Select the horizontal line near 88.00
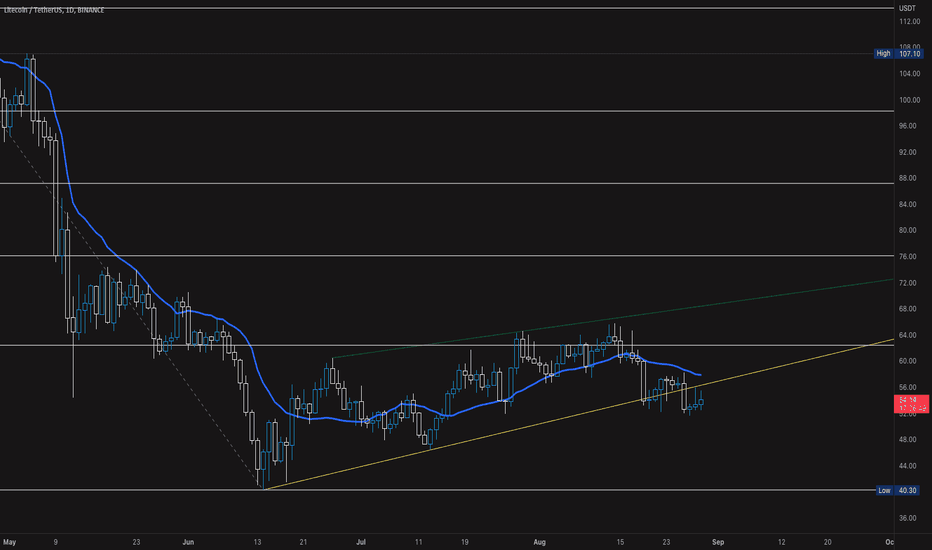Image resolution: width=932 pixels, height=550 pixels. (447, 183)
